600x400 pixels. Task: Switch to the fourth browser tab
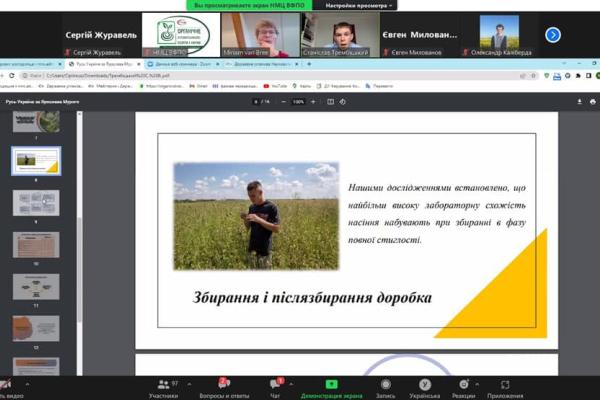tap(261, 64)
